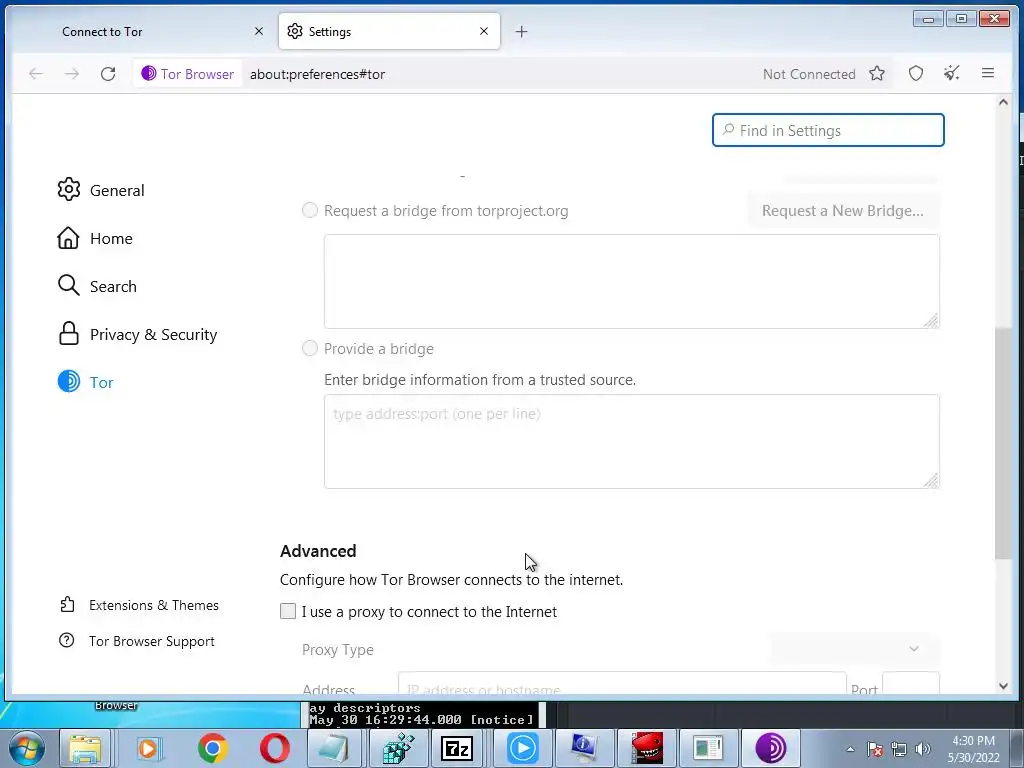Enable I use a proxy checkbox
The height and width of the screenshot is (768, 1024).
click(x=288, y=611)
